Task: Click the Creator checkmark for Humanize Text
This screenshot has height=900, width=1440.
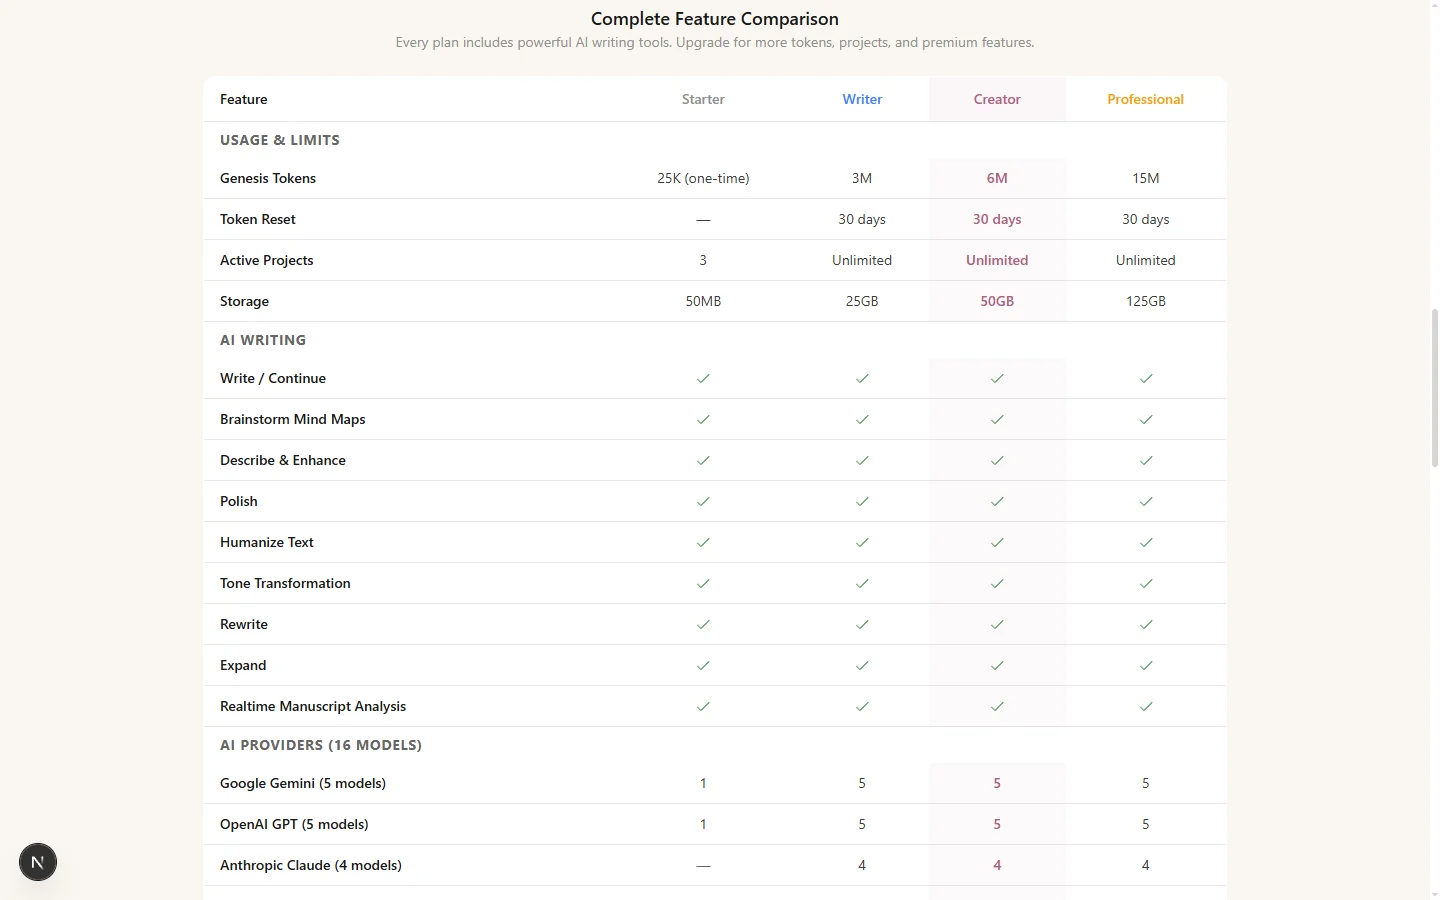Action: [997, 542]
